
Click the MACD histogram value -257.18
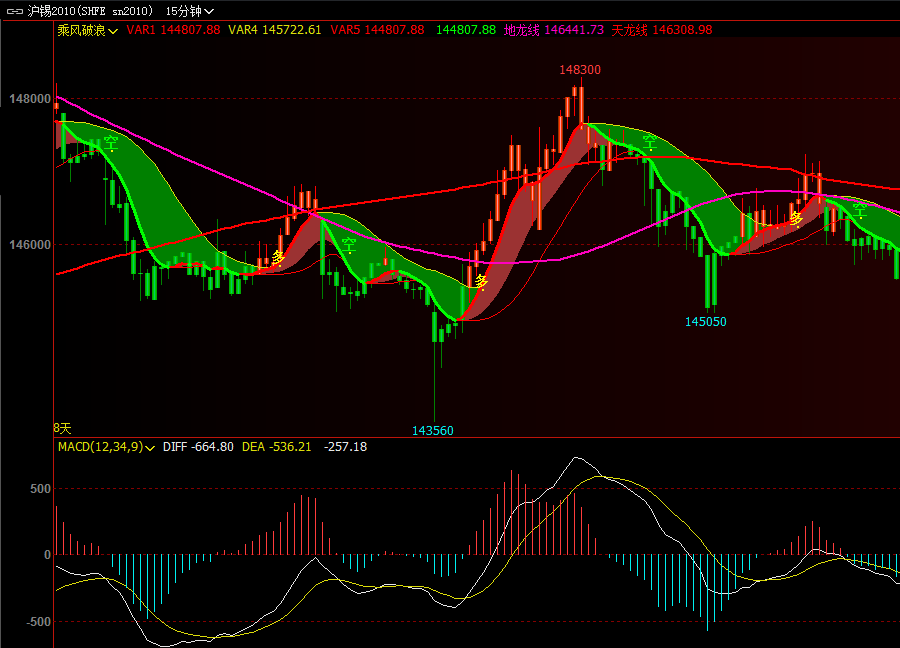[345, 447]
